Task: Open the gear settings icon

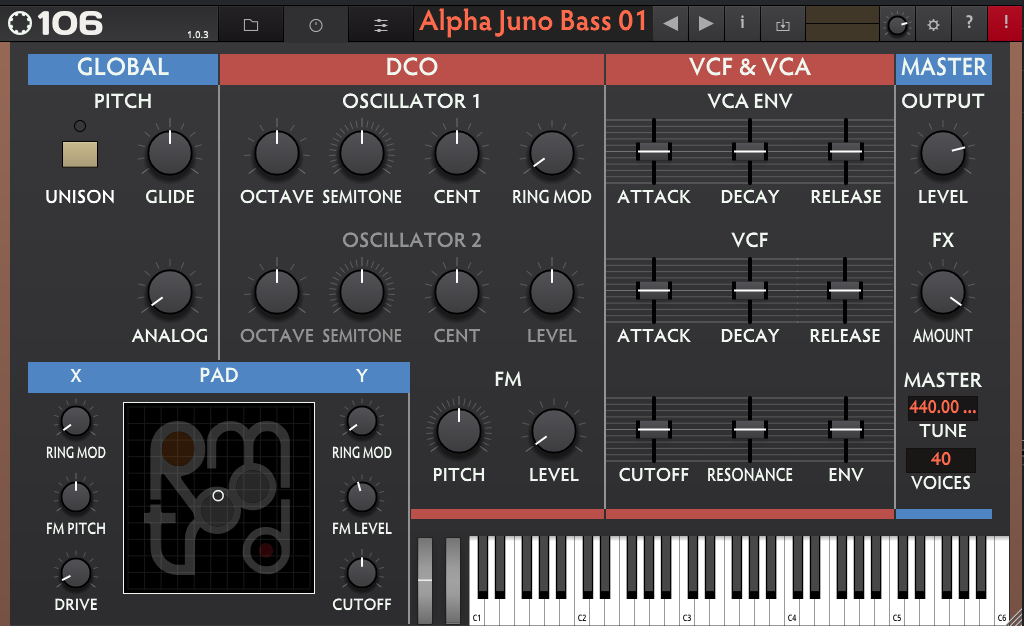Action: click(933, 25)
